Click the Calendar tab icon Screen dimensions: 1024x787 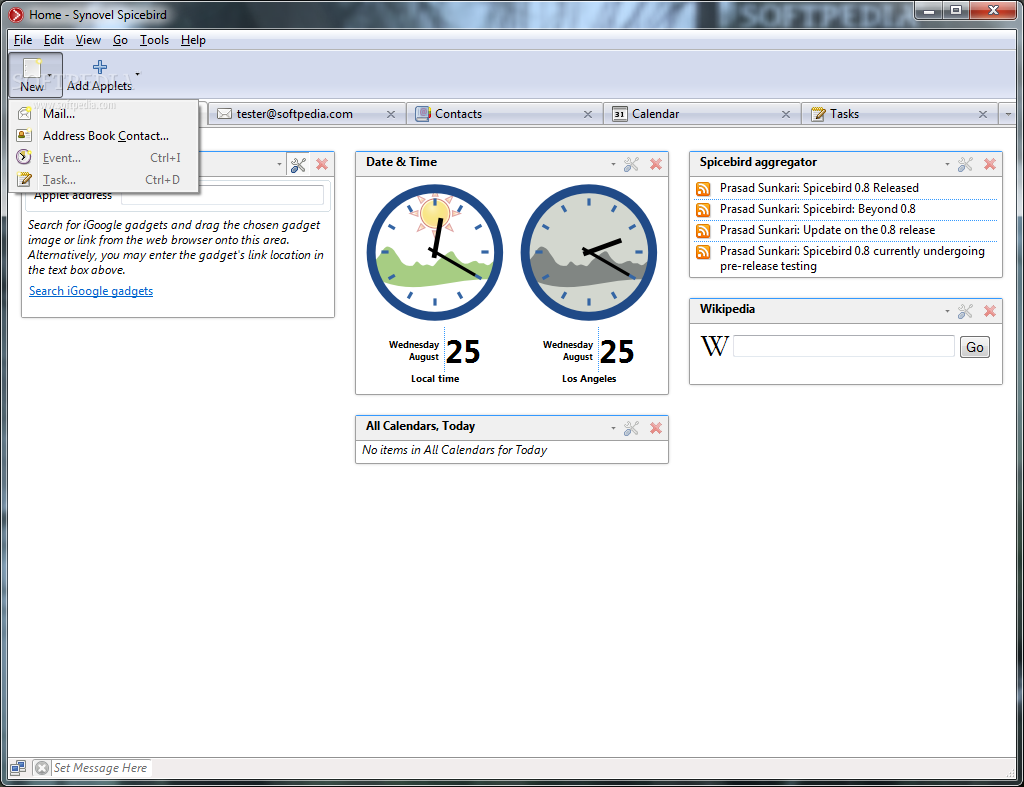620,114
